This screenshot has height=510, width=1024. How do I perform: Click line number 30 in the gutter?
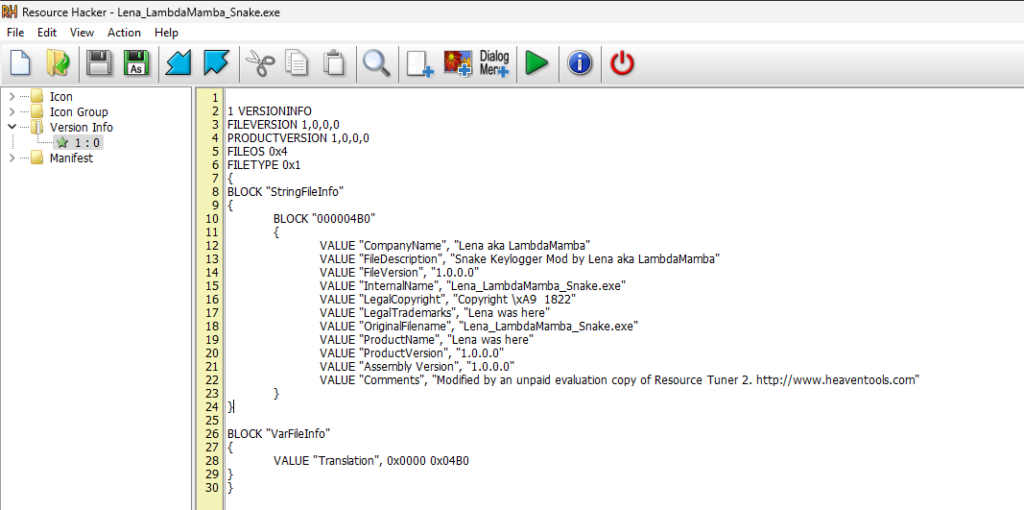212,488
